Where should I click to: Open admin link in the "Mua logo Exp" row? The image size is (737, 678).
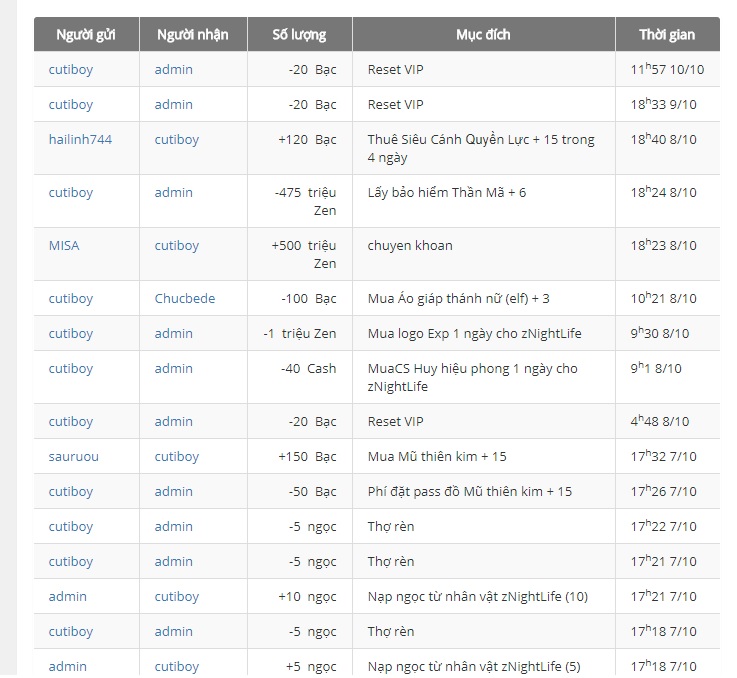point(174,334)
